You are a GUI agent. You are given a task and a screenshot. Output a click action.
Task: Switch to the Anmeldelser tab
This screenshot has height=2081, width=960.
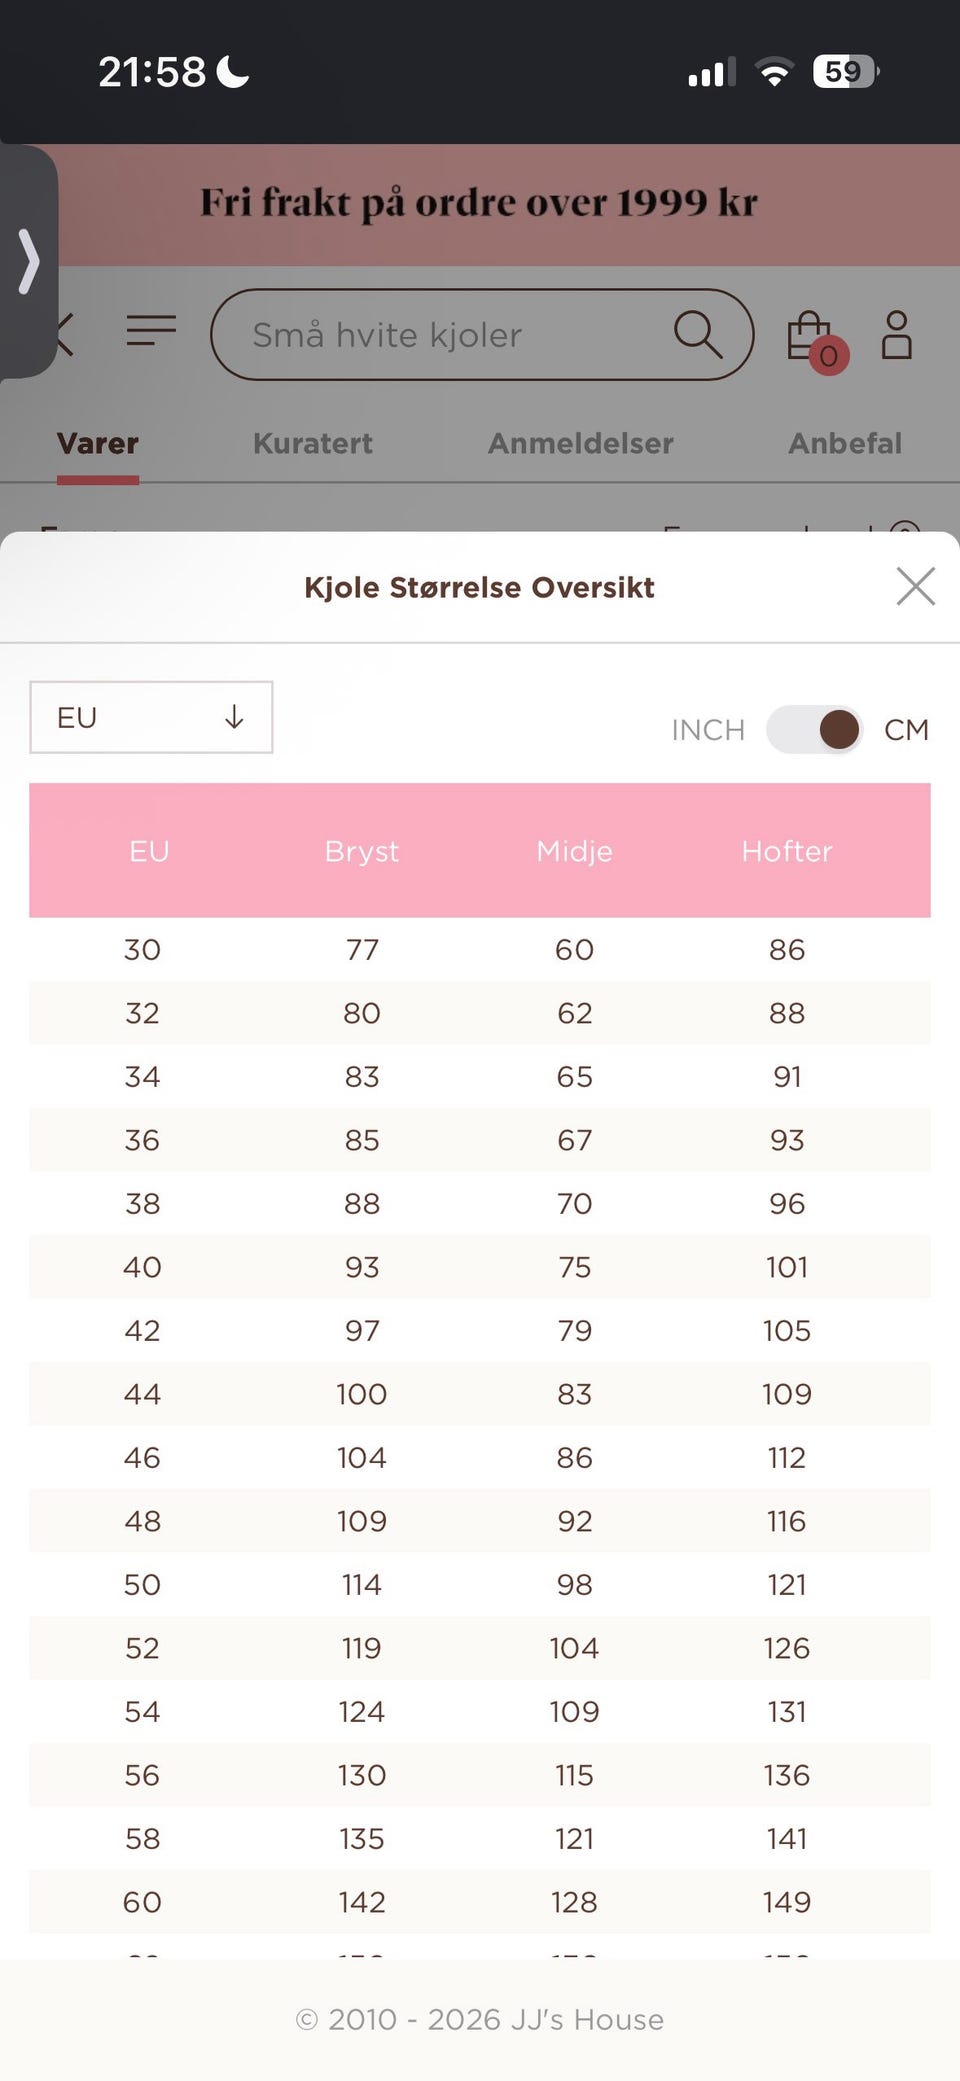(x=581, y=443)
